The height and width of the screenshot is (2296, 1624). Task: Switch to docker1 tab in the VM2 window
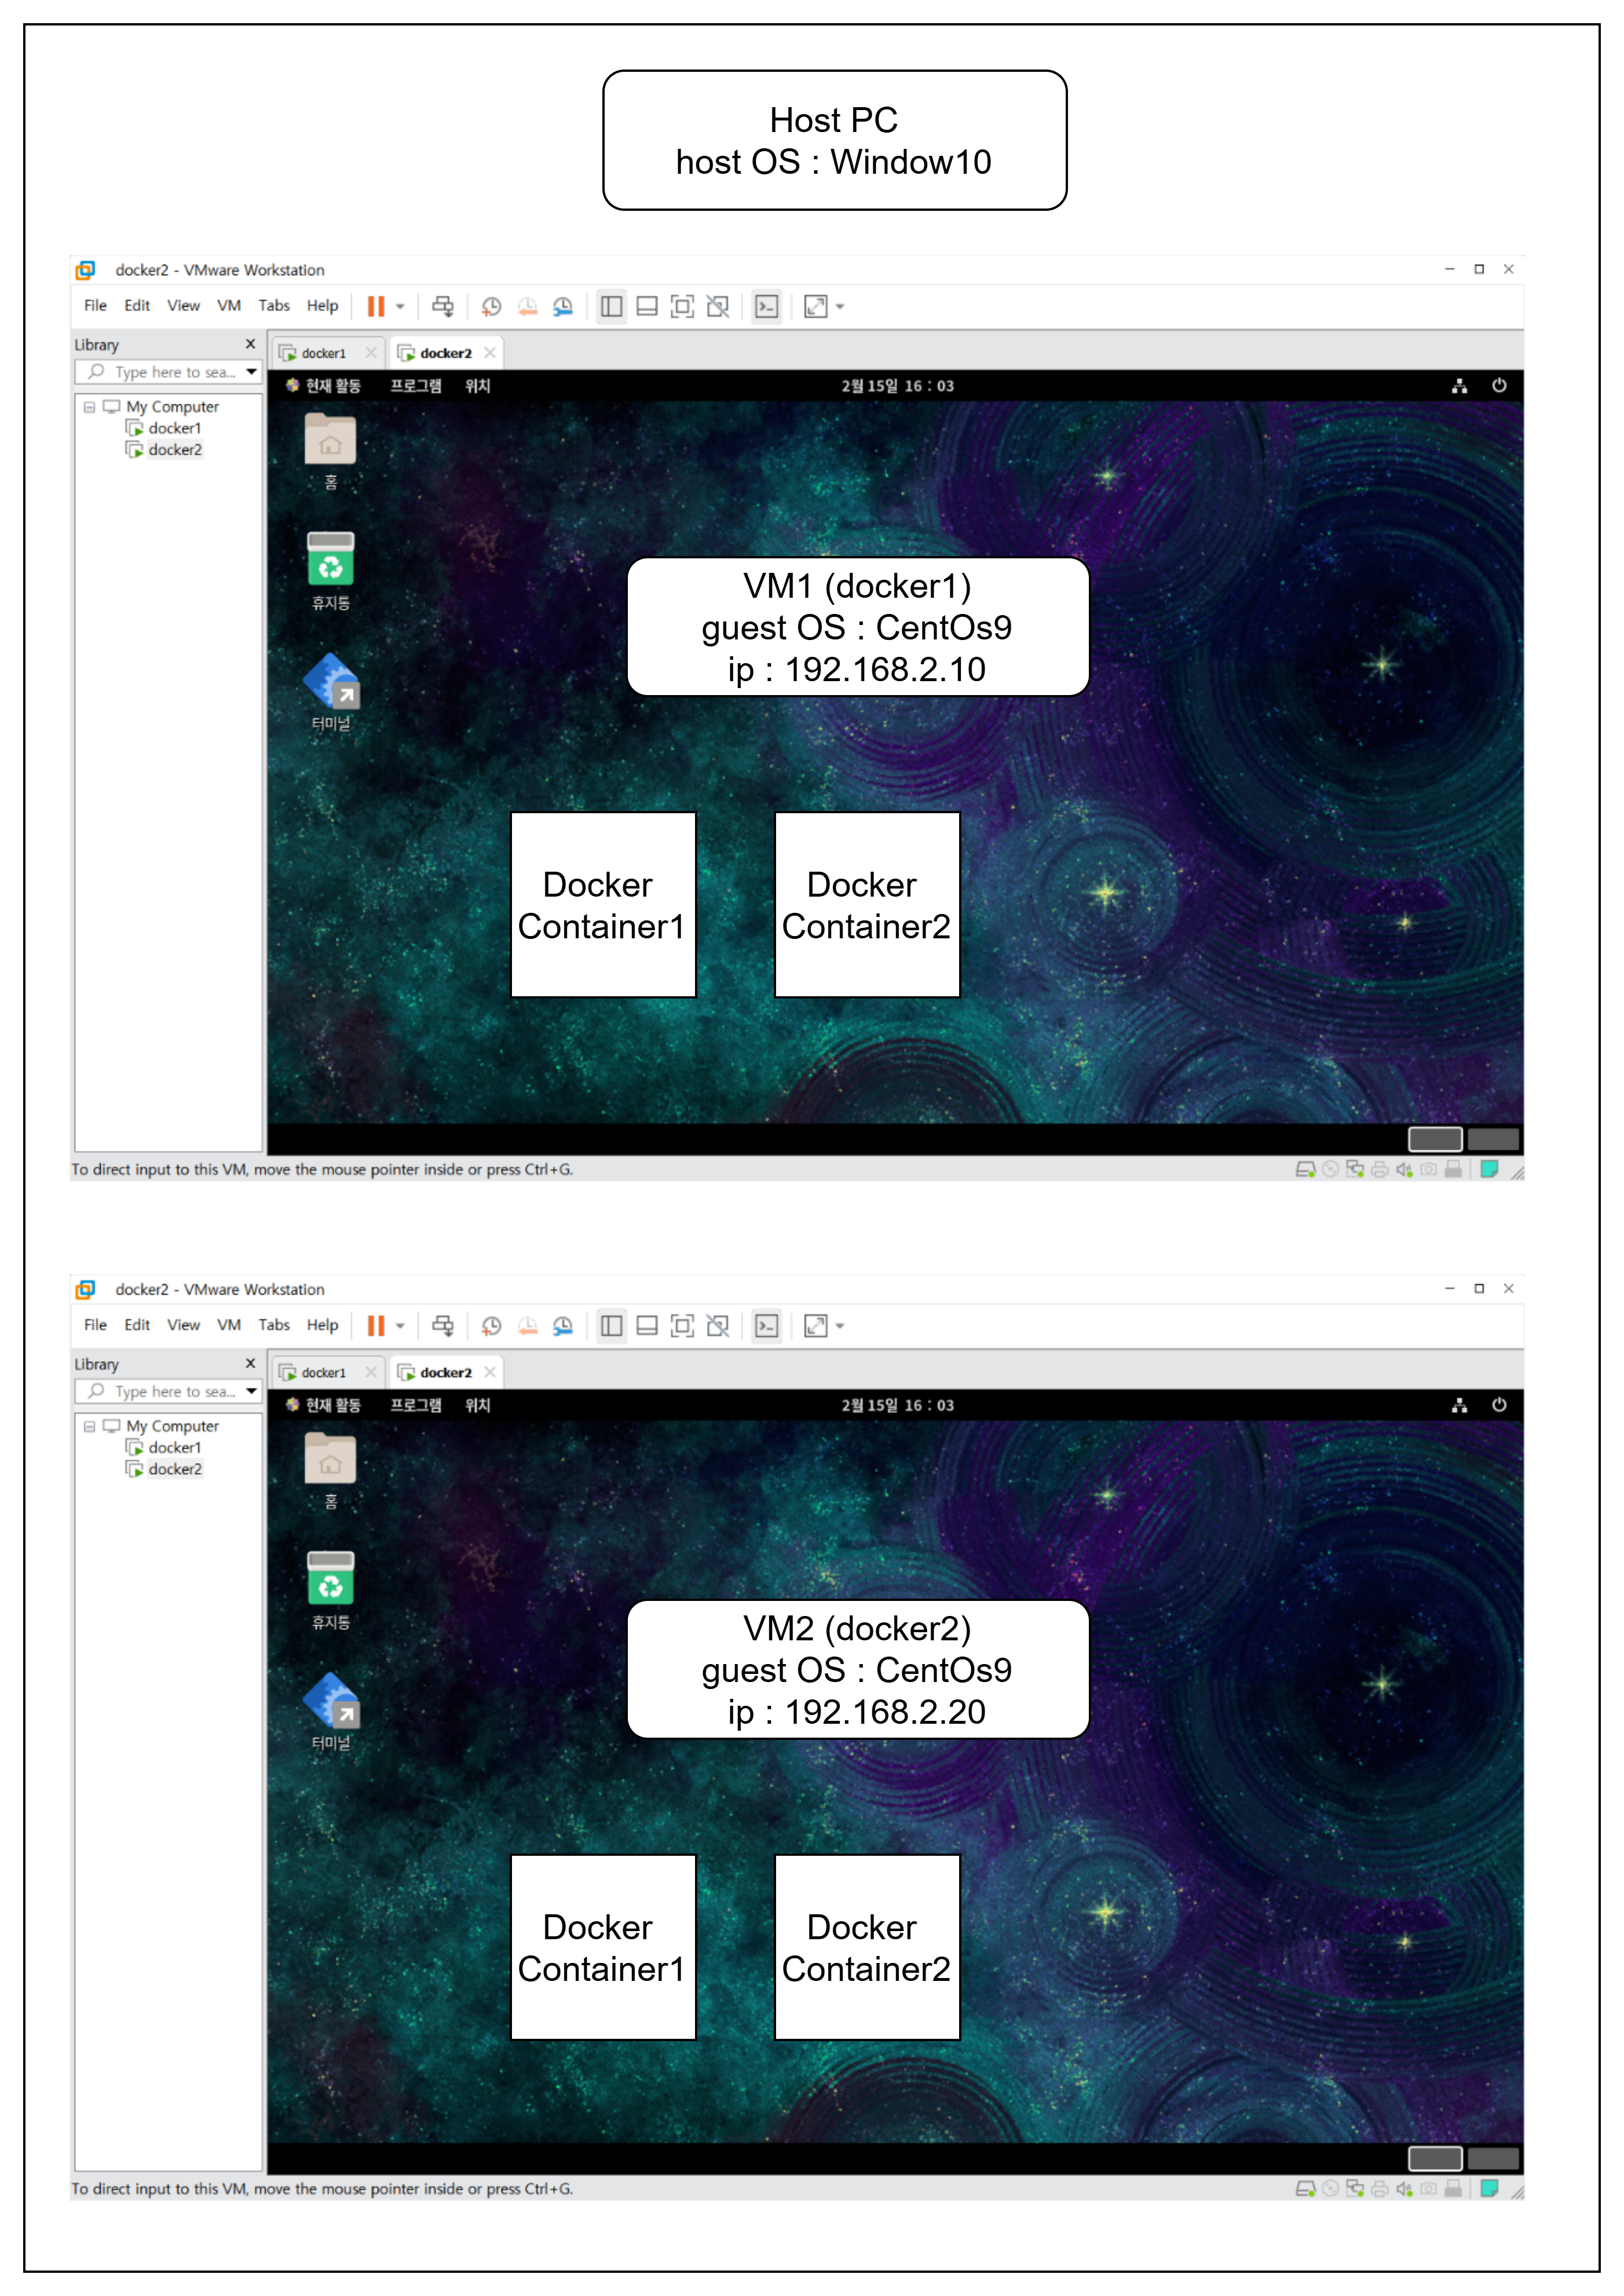[323, 1372]
